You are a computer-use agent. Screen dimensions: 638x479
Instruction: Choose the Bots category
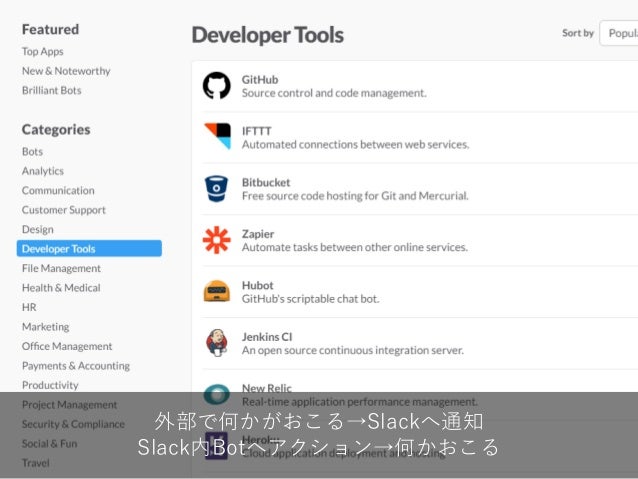(32, 151)
